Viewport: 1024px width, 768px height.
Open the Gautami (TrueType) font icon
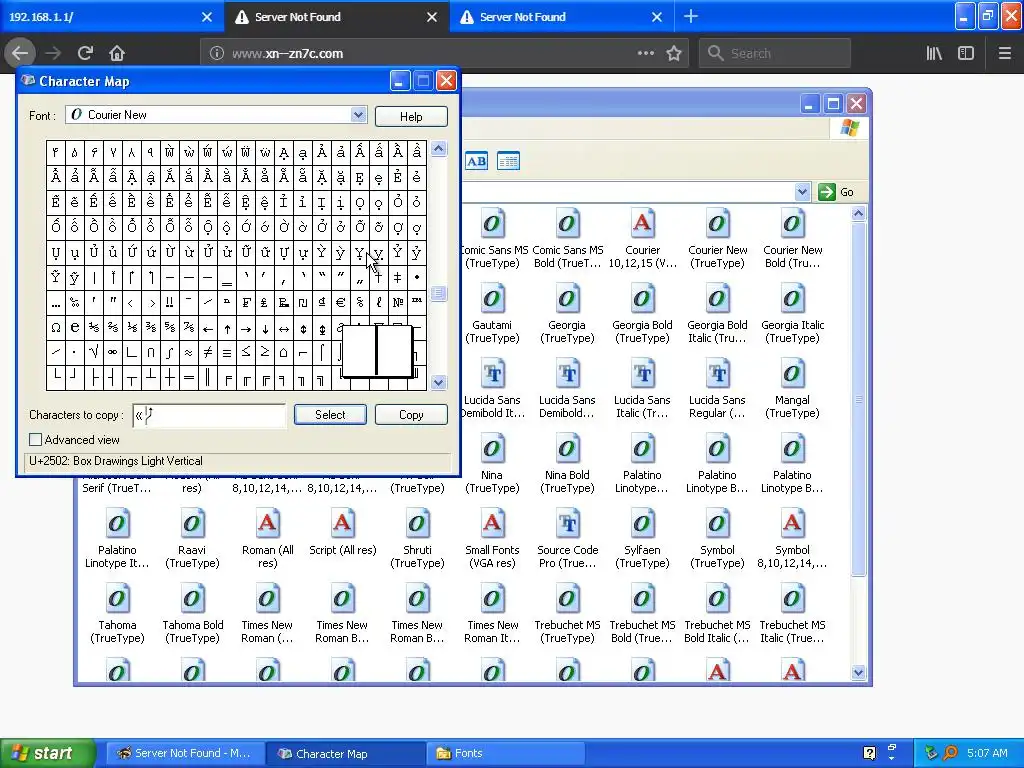[x=492, y=299]
